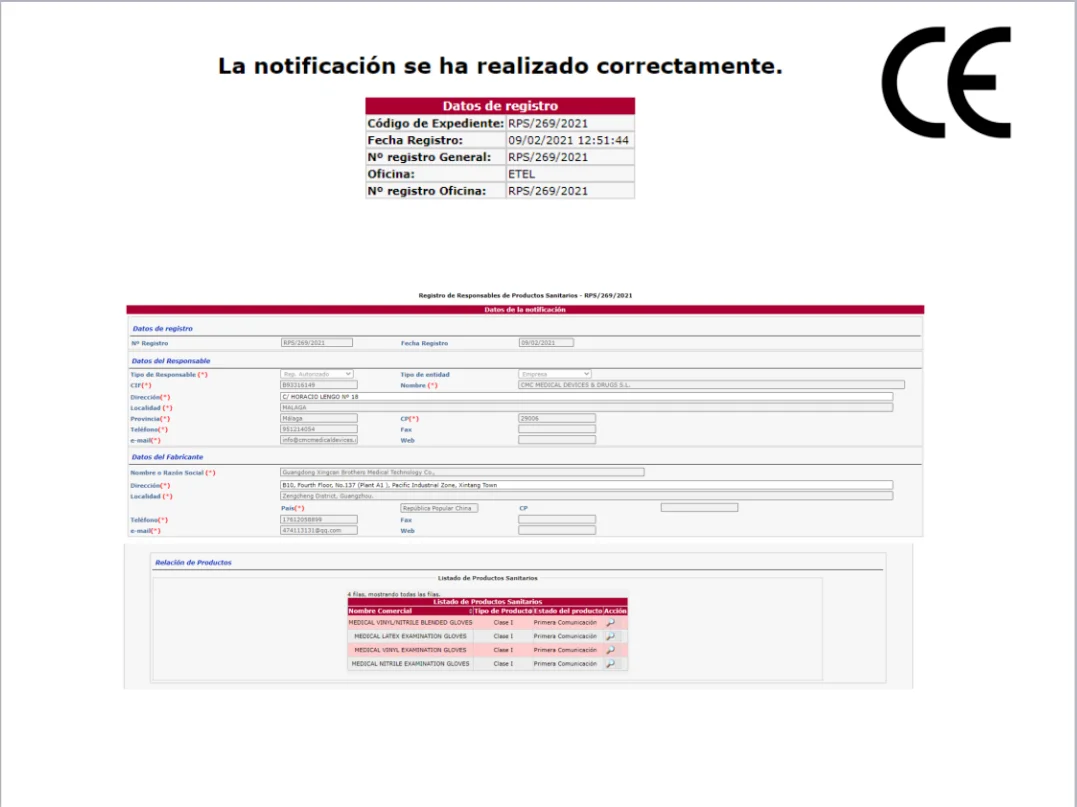The image size is (1077, 807).
Task: Focus the responsible's Dirección field
Action: [x=586, y=396]
